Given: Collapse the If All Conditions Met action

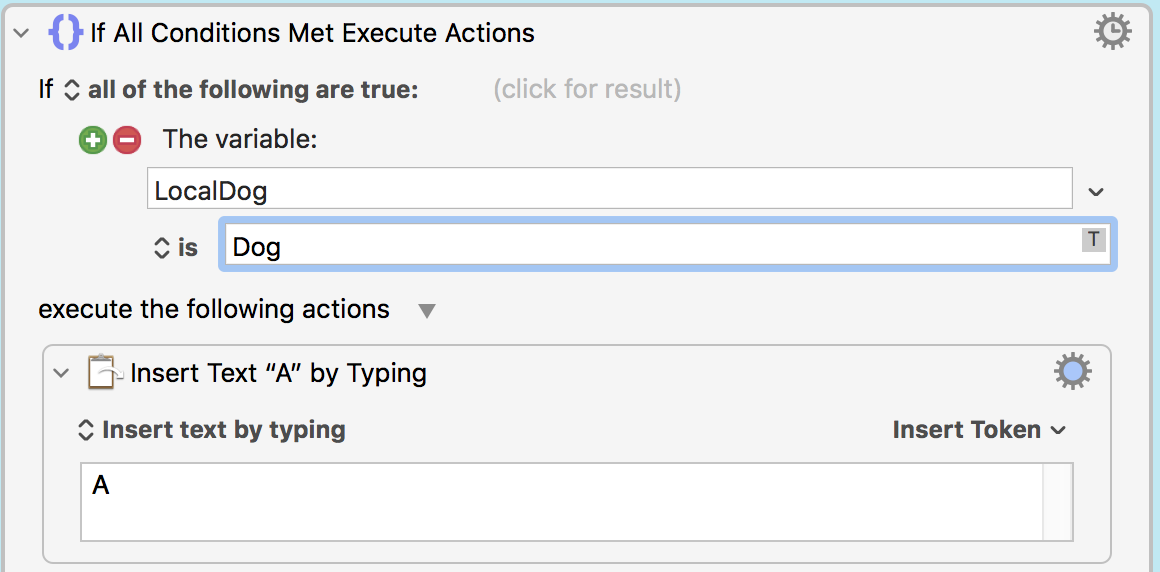Looking at the screenshot, I should click(x=22, y=33).
